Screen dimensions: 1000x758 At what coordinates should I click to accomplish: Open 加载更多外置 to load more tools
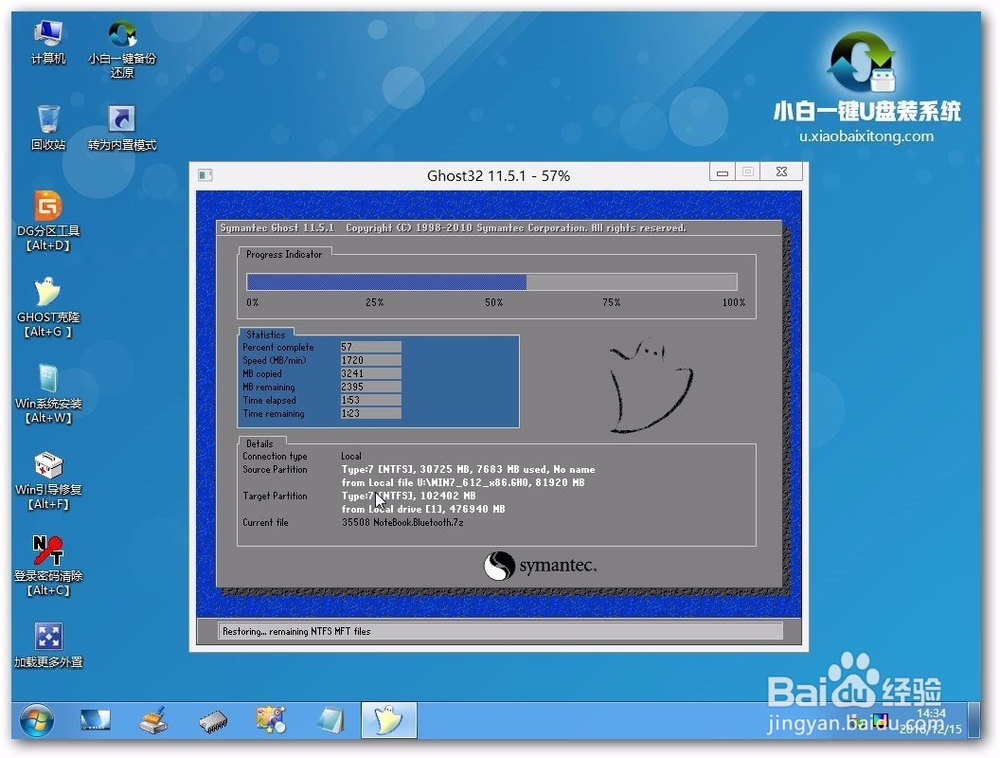point(47,637)
